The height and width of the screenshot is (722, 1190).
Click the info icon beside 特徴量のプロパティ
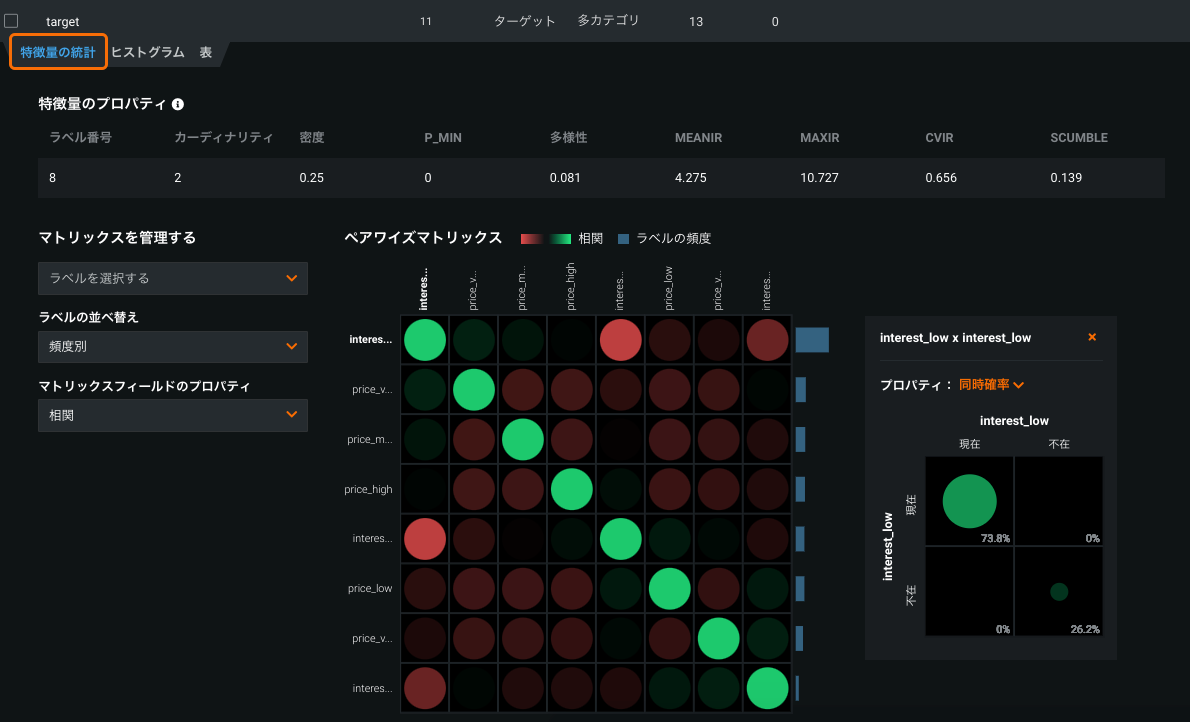point(178,104)
